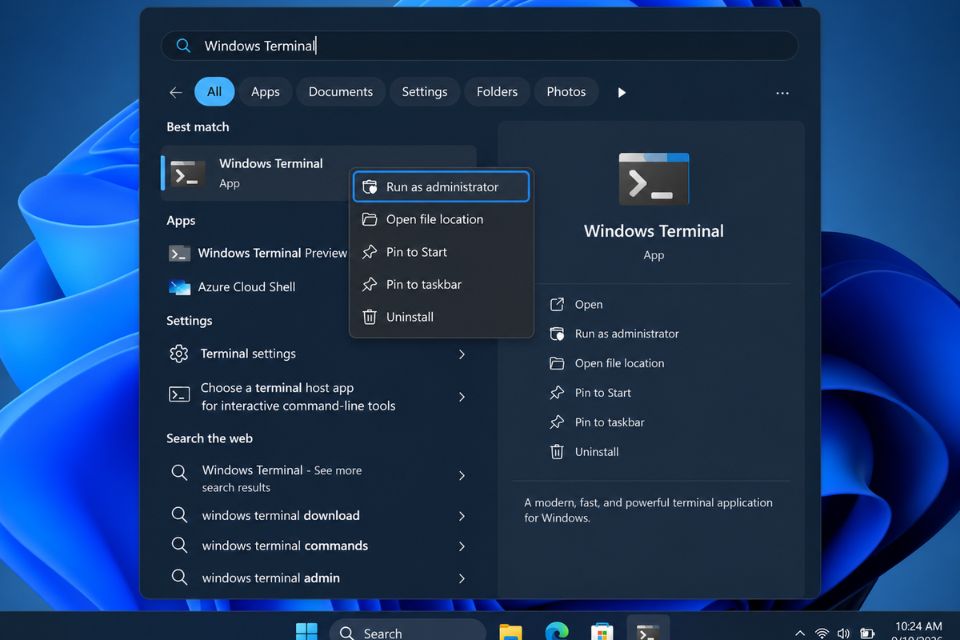Click the trash icon in the context menu
Screen dimensions: 960x640
(369, 317)
